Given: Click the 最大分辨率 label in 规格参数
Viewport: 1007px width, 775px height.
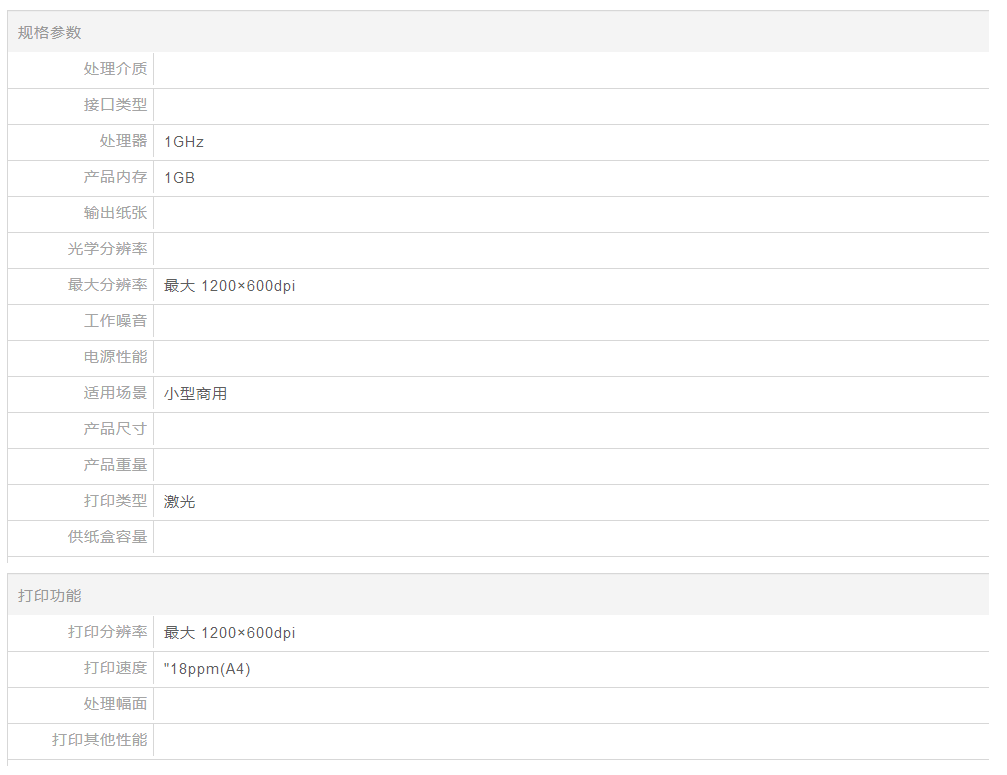Looking at the screenshot, I should click(x=107, y=285).
